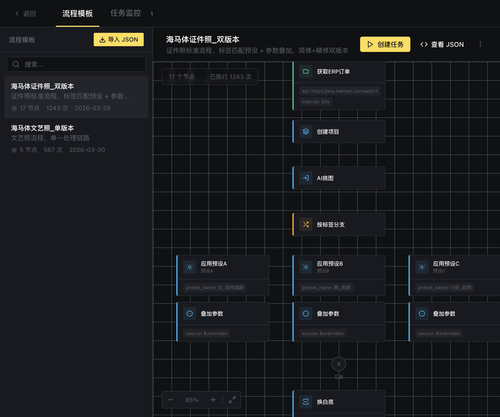This screenshot has height=417, width=500.
Task: Click the preset icon on 应用预设B node
Action: [306, 267]
